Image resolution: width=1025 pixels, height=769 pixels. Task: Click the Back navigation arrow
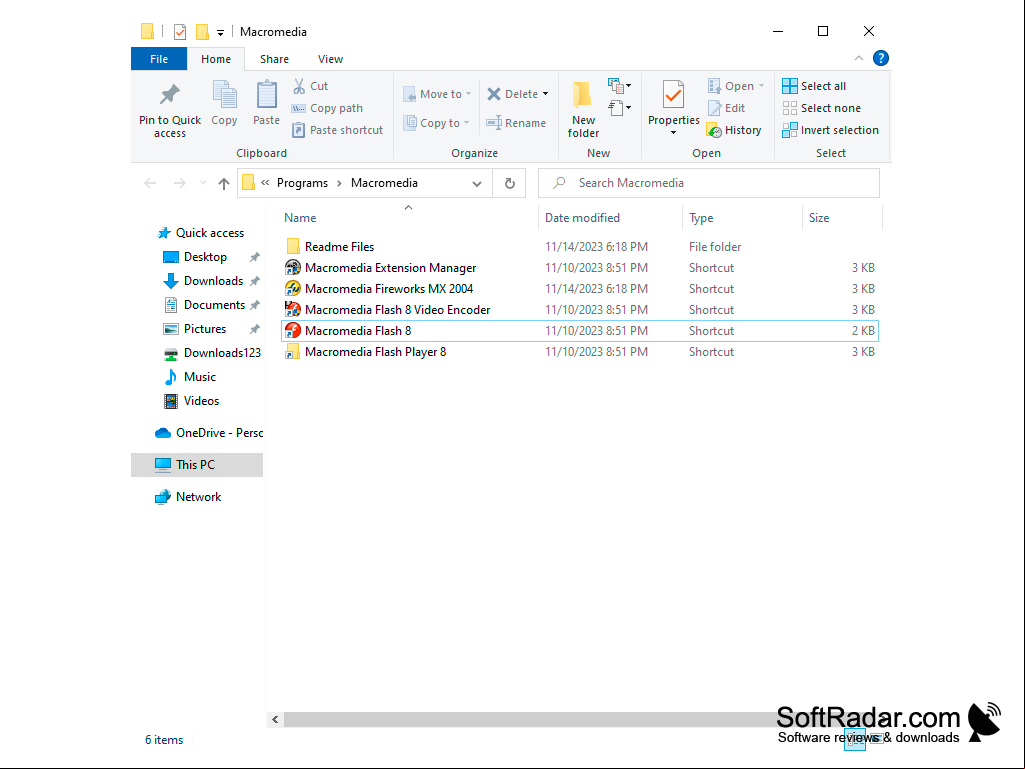click(150, 183)
